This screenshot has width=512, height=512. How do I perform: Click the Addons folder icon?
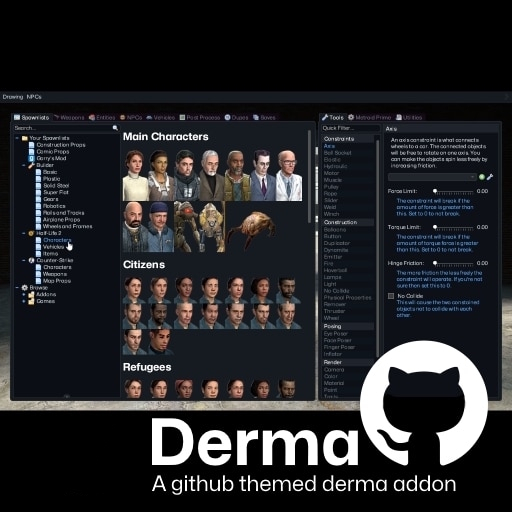tap(31, 294)
